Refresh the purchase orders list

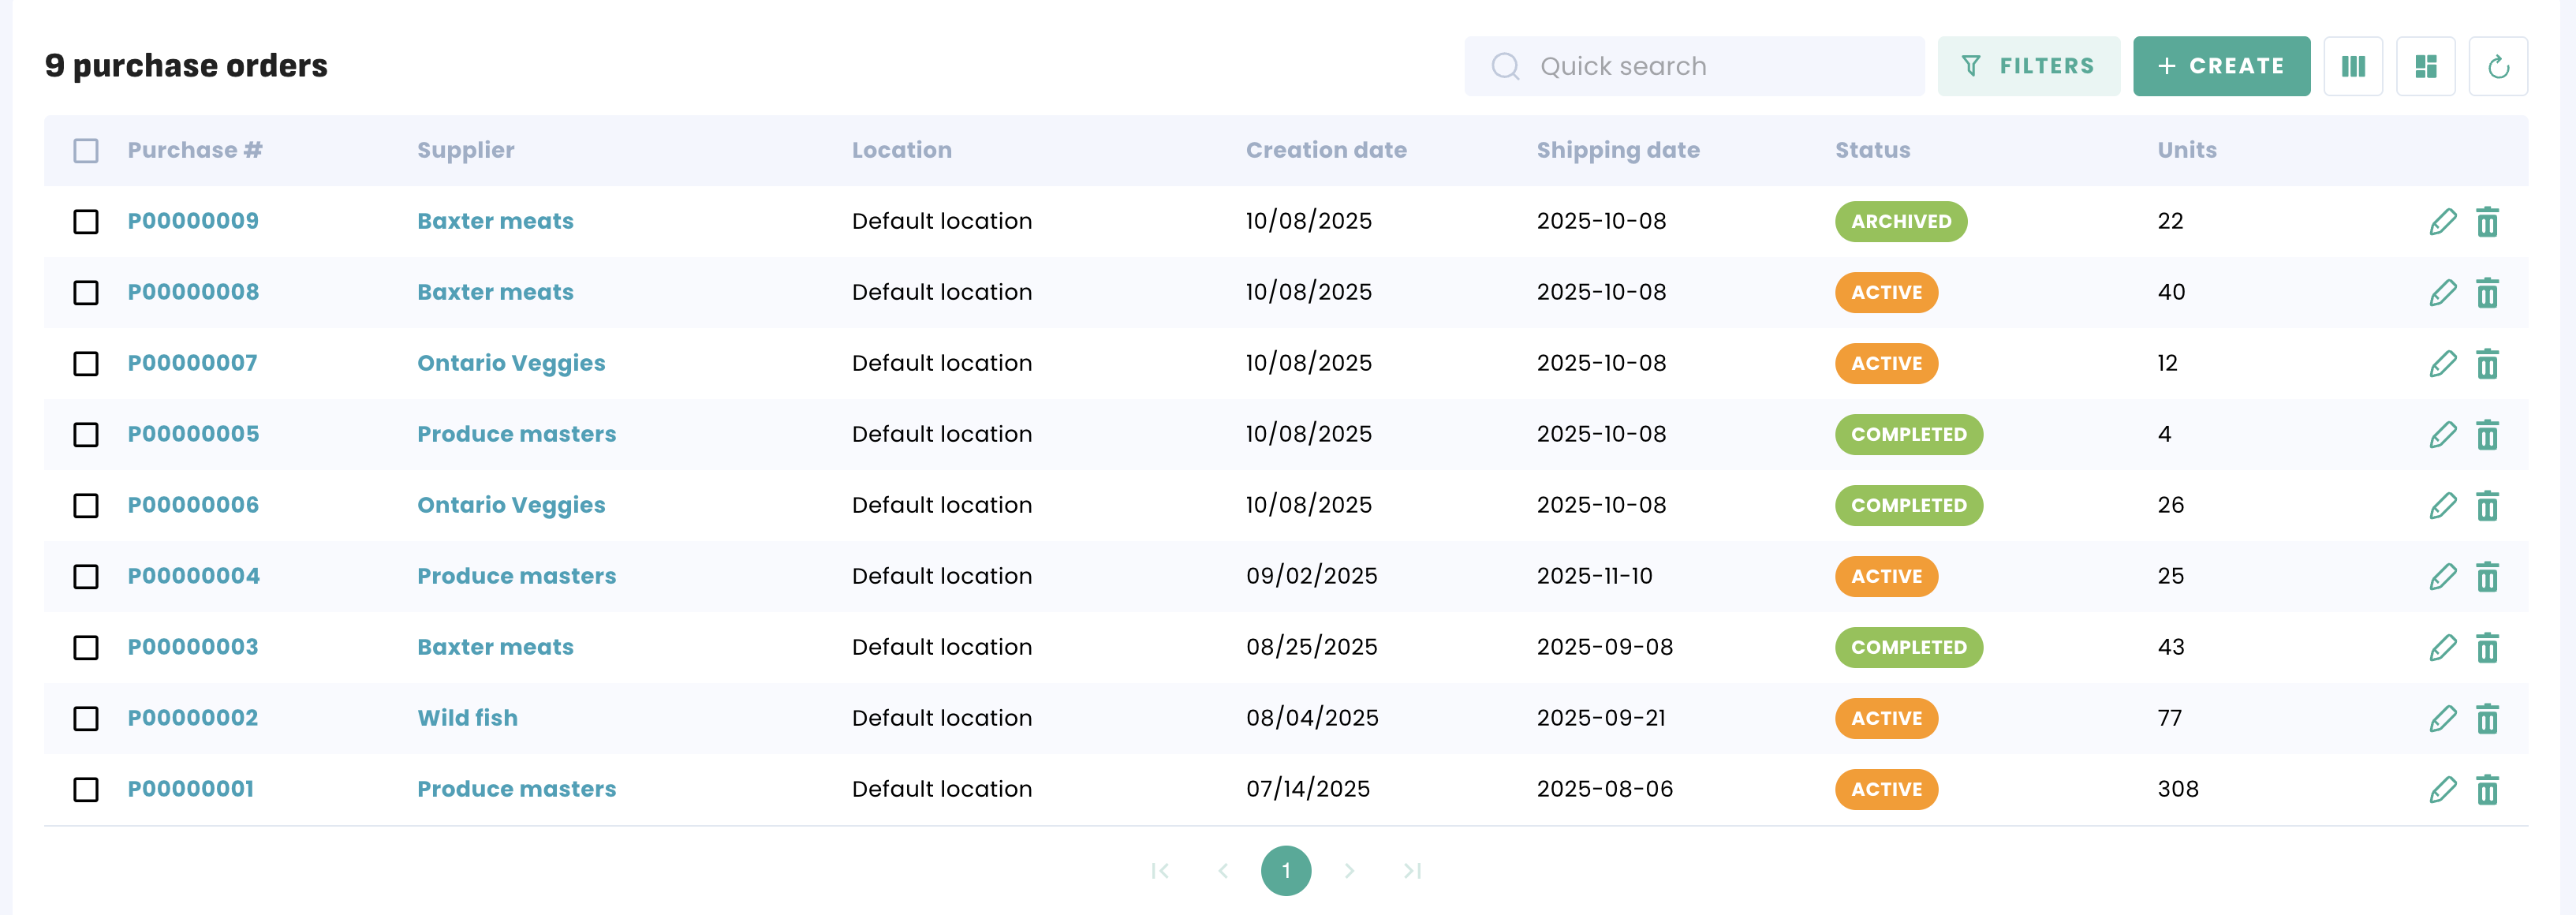(2497, 66)
